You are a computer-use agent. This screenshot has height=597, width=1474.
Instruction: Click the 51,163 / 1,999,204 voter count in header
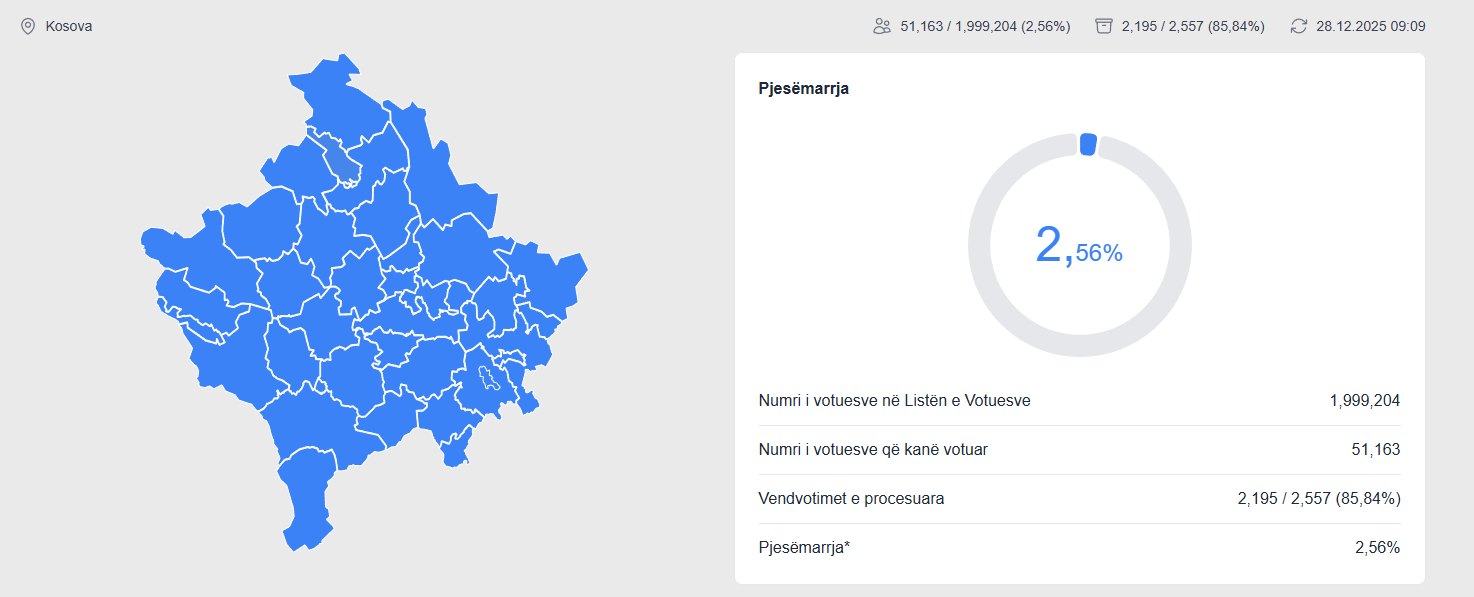985,26
